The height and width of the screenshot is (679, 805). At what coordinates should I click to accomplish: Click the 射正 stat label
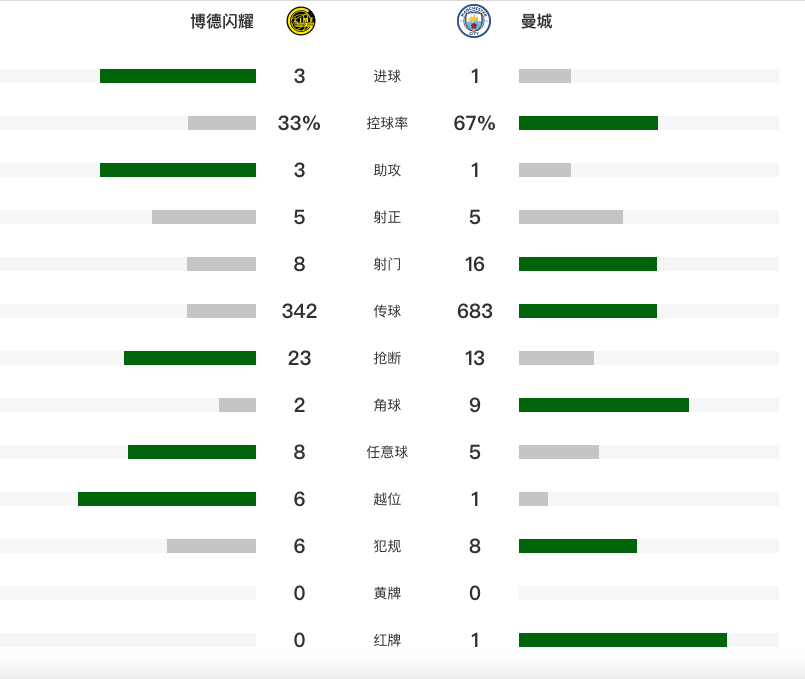tap(387, 217)
